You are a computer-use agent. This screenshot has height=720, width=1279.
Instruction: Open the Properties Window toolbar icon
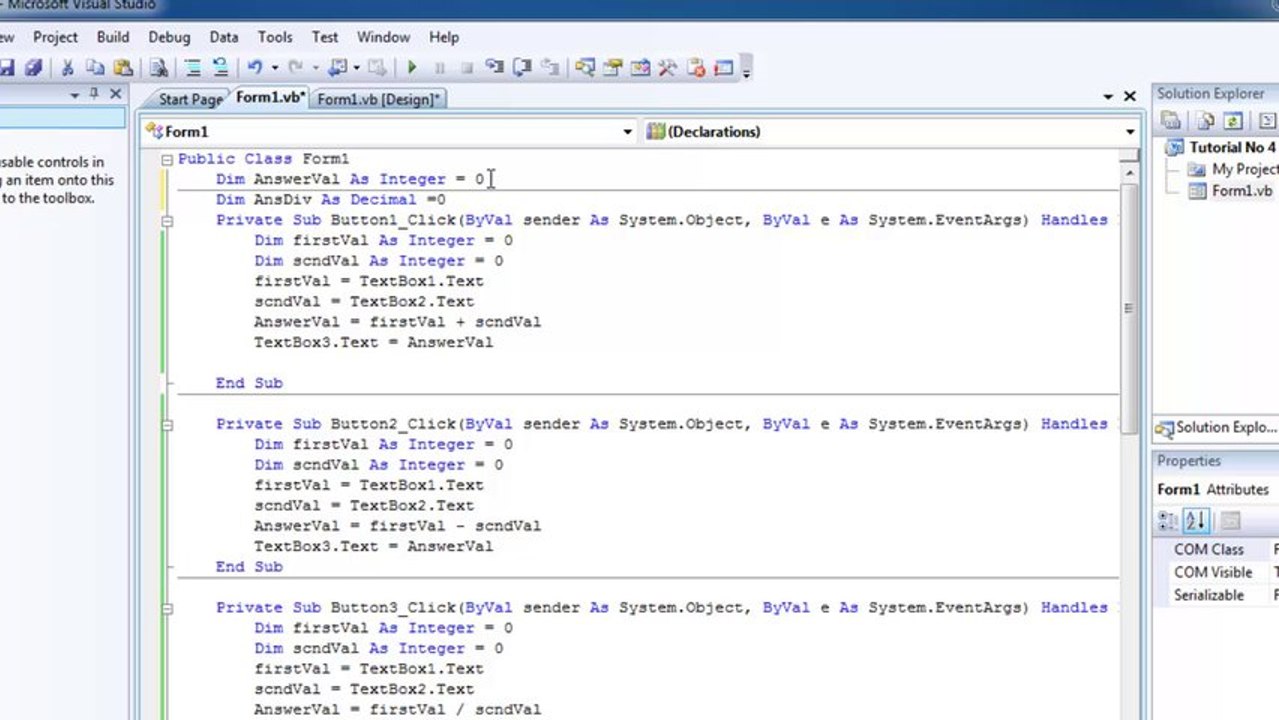pyautogui.click(x=612, y=68)
